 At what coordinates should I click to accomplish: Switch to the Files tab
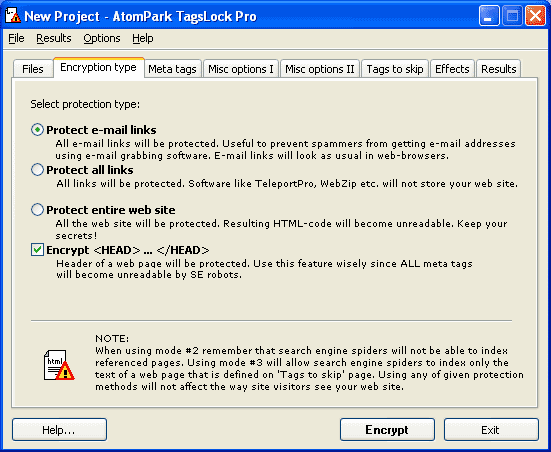pos(33,69)
